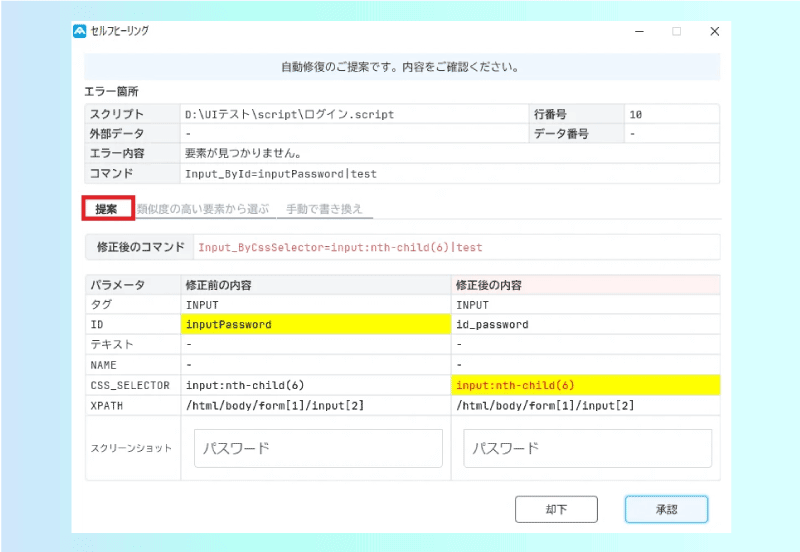Screen dimensions: 800x552
Task: Click the id_password cell
Action: (x=586, y=324)
